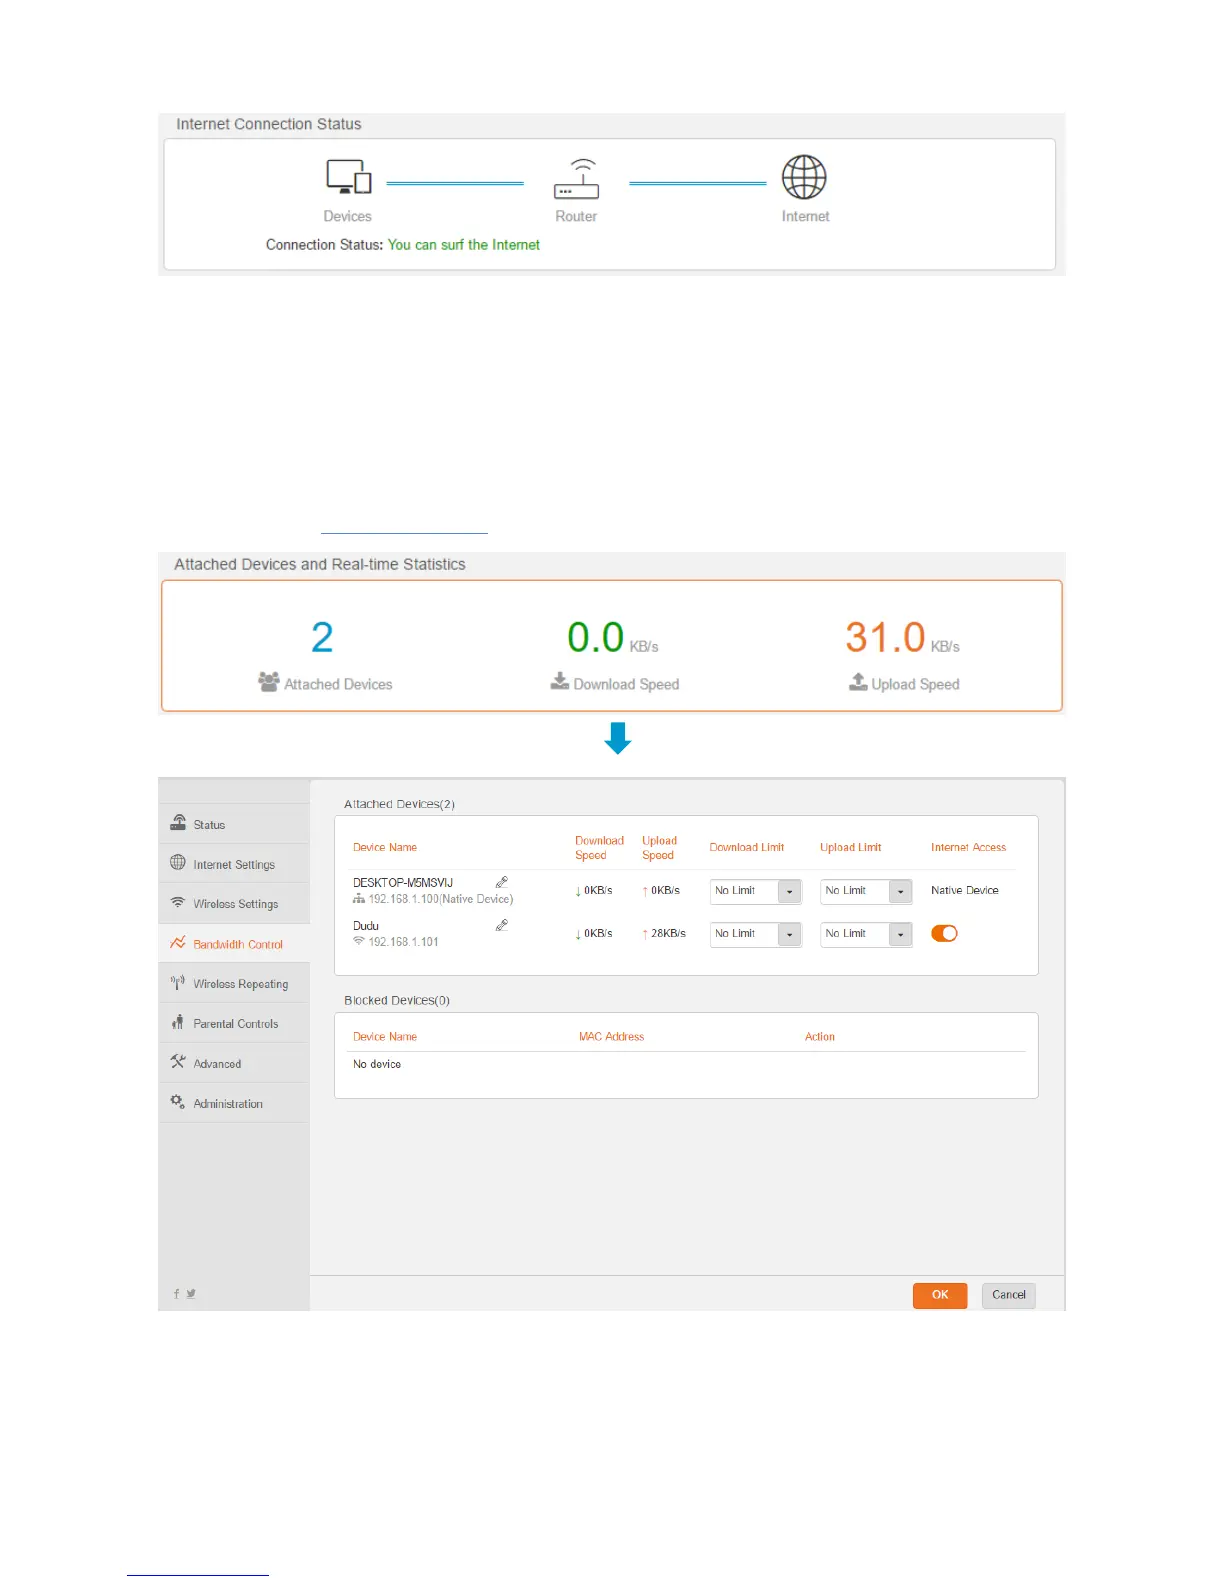Open Upload Limit dropdown for Dudu
The height and width of the screenshot is (1584, 1224).
click(x=866, y=934)
